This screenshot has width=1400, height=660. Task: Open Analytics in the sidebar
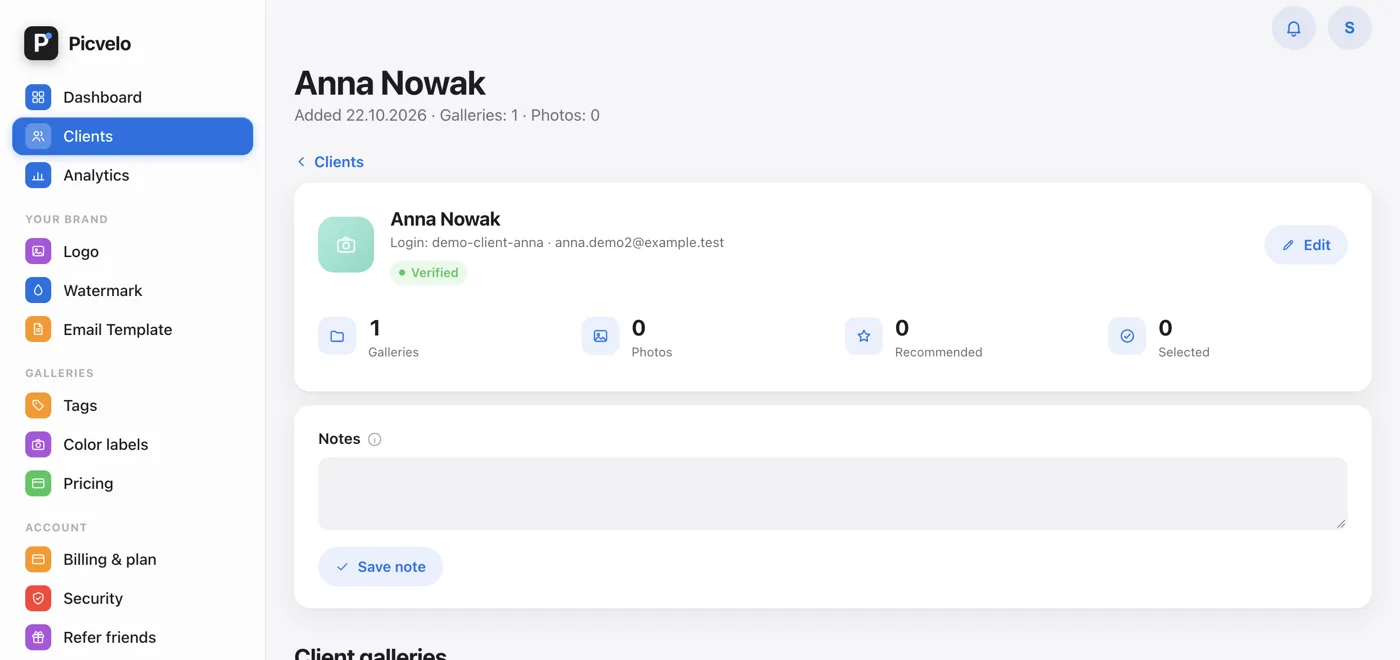[x=132, y=175]
